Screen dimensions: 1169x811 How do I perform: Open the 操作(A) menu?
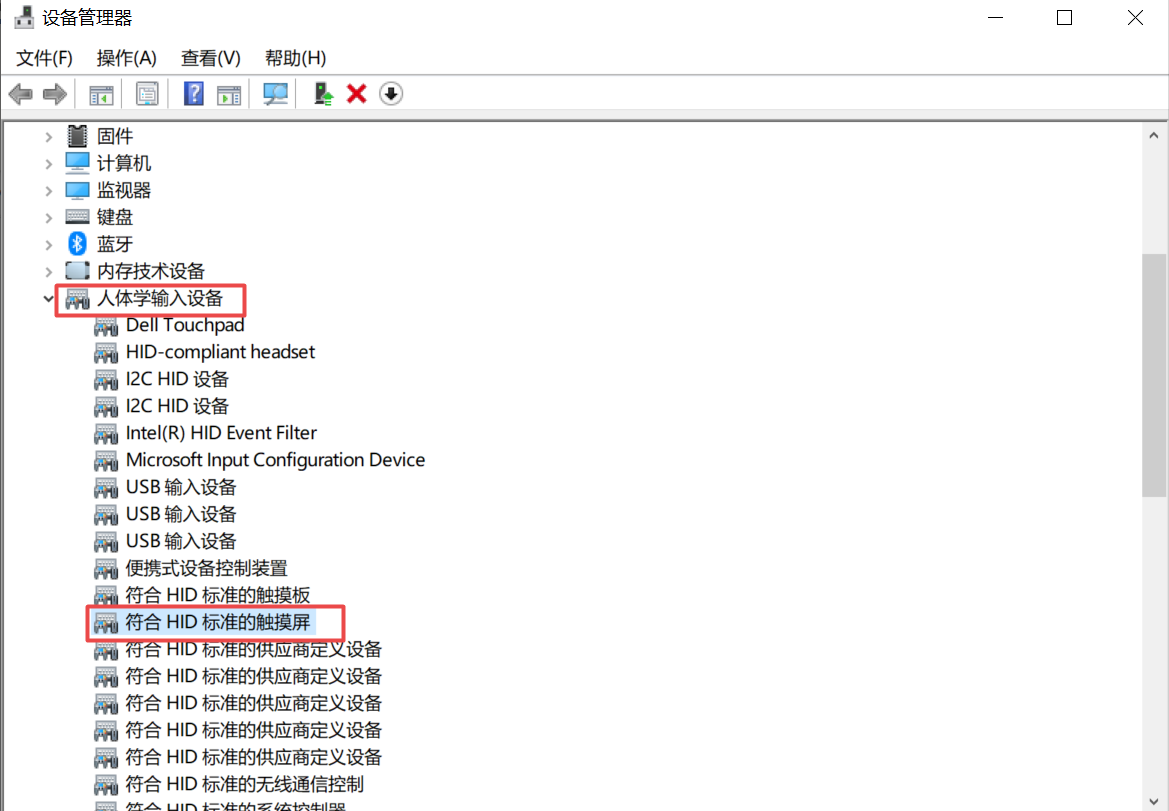127,58
